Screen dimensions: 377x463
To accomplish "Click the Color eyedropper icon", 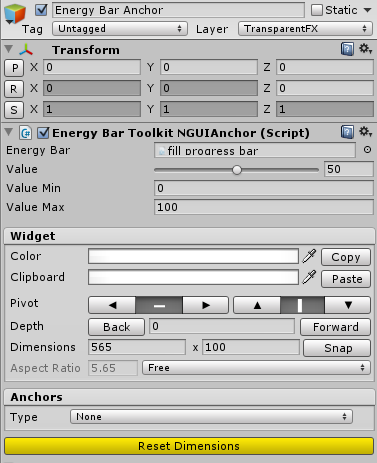I will coord(309,256).
